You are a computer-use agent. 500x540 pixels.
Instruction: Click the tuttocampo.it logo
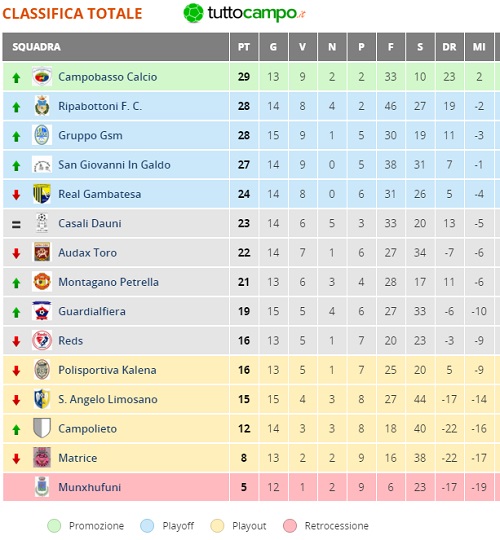[x=244, y=13]
